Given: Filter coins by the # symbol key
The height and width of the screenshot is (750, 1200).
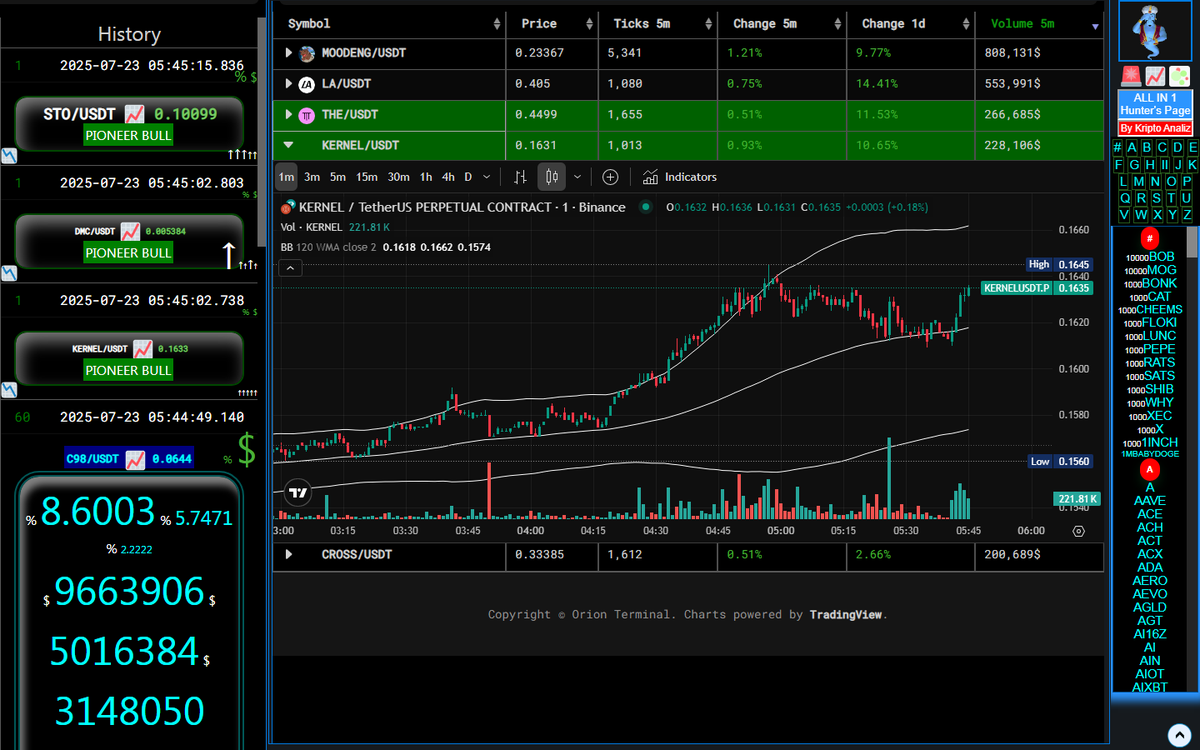Looking at the screenshot, I should [x=1118, y=148].
